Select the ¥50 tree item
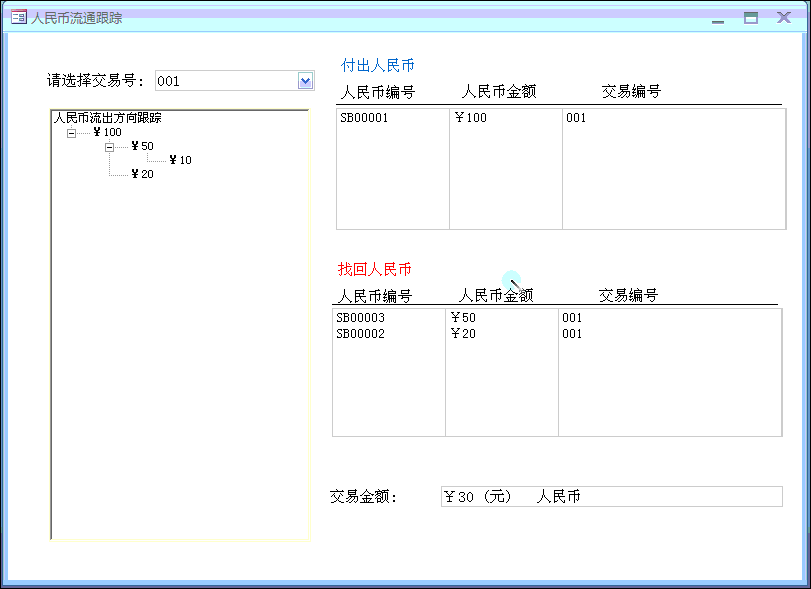The image size is (811, 589). (x=142, y=146)
